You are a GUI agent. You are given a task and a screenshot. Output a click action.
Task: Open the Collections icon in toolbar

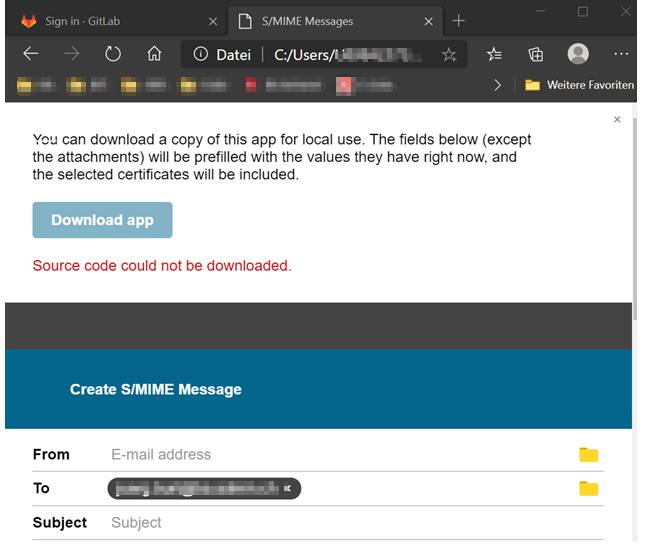click(536, 54)
